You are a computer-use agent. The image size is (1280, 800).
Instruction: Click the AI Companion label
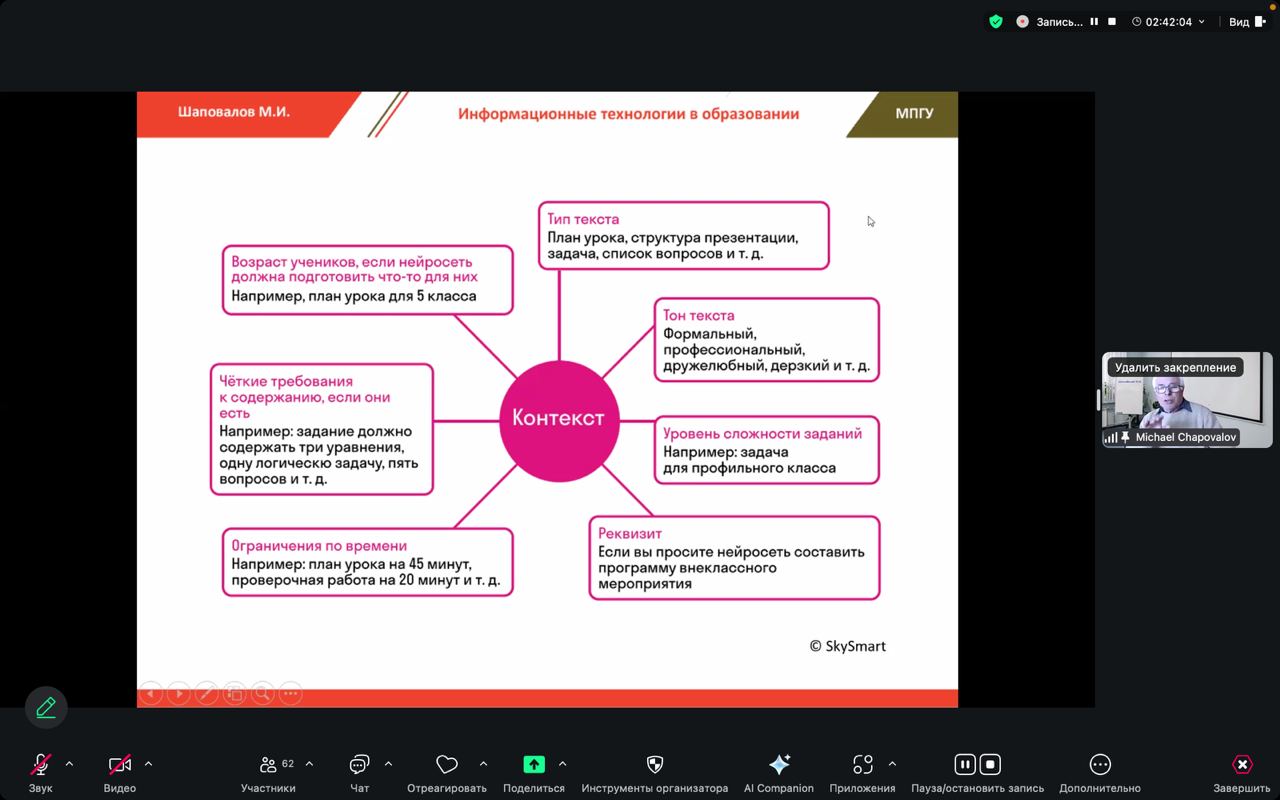click(779, 788)
